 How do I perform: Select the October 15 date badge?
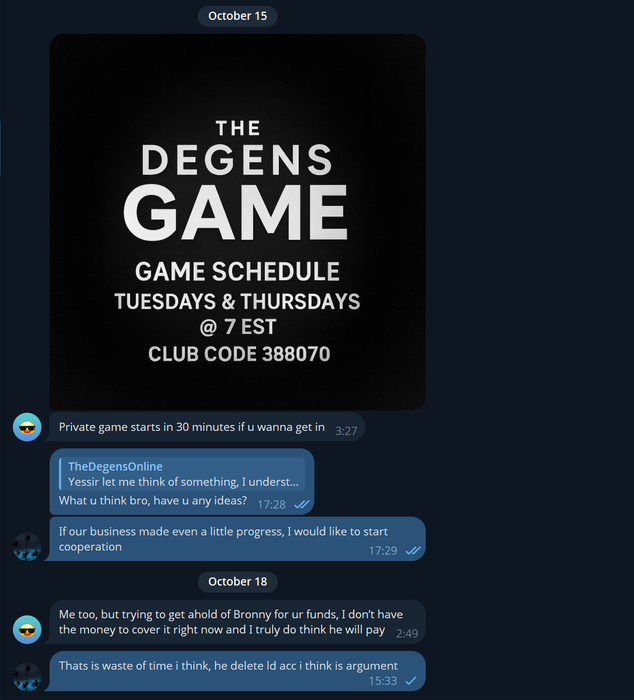pos(238,16)
